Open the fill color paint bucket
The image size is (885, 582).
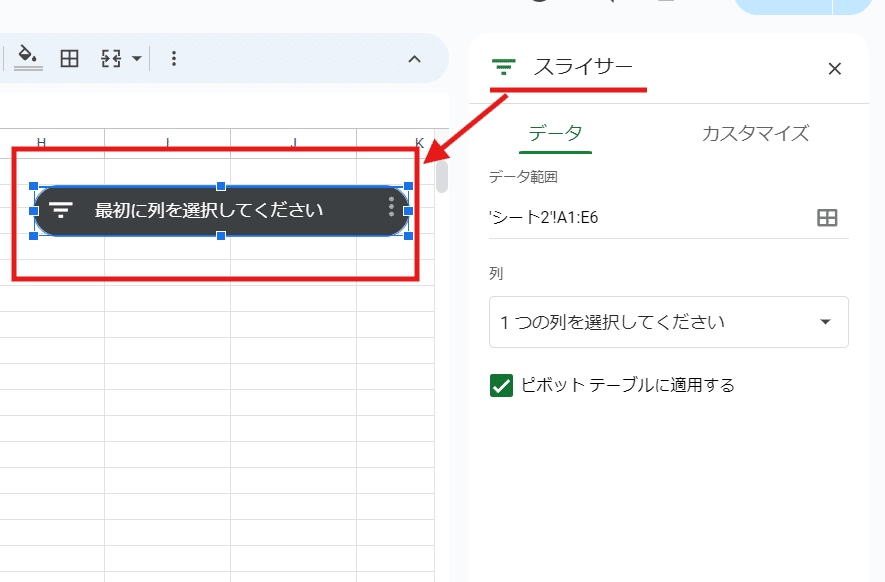click(x=29, y=58)
